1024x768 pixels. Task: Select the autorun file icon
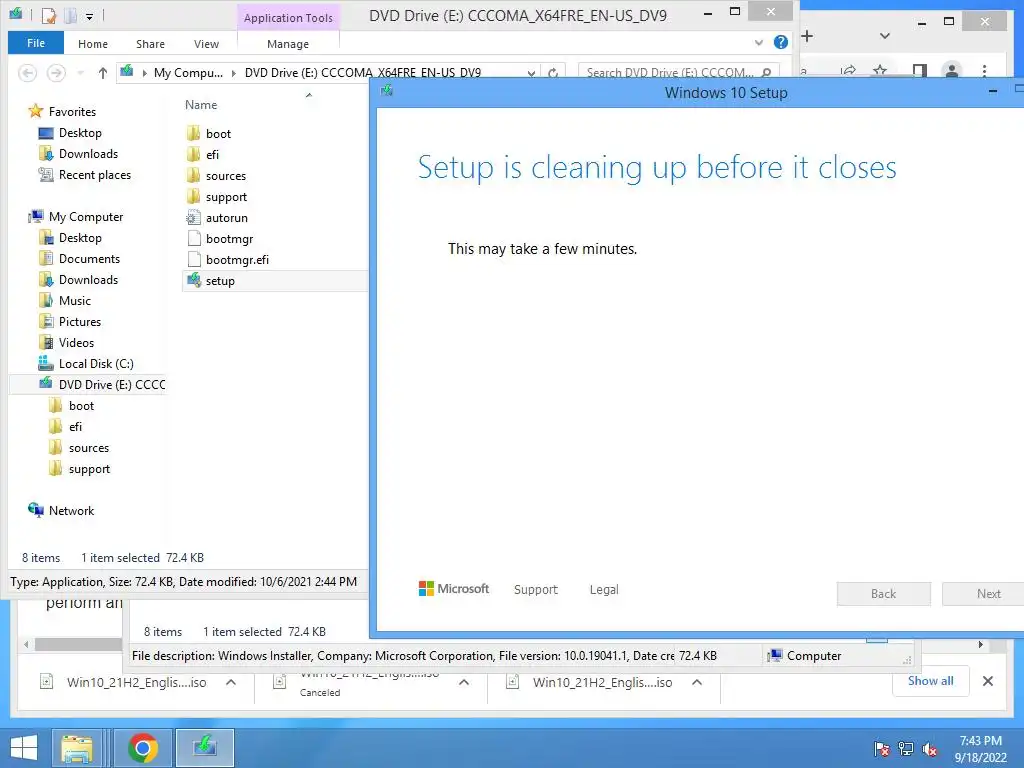coord(193,217)
